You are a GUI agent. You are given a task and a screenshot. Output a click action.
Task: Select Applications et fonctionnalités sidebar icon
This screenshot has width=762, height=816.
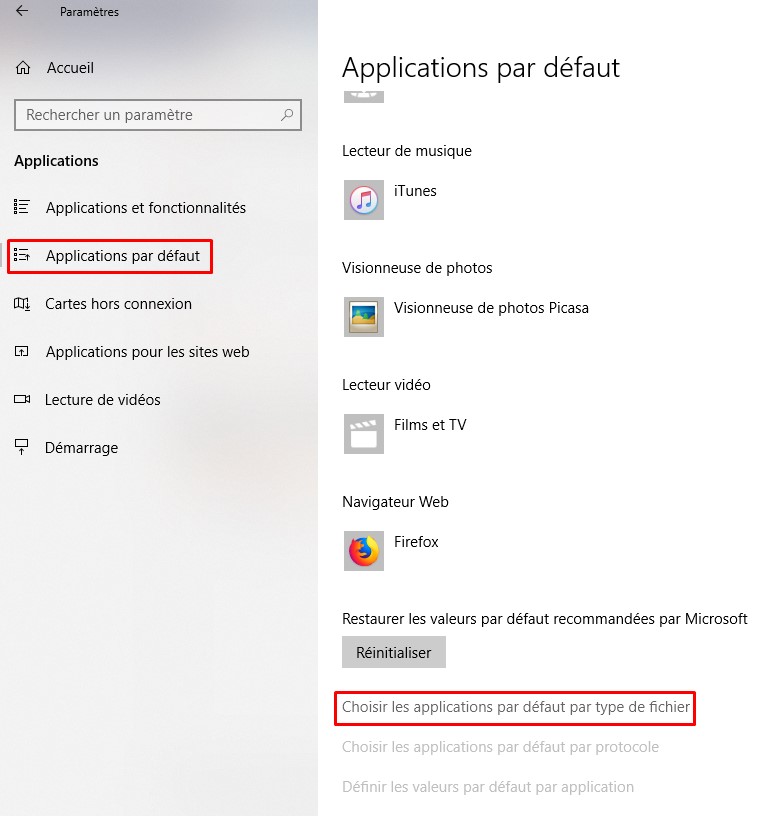(22, 207)
